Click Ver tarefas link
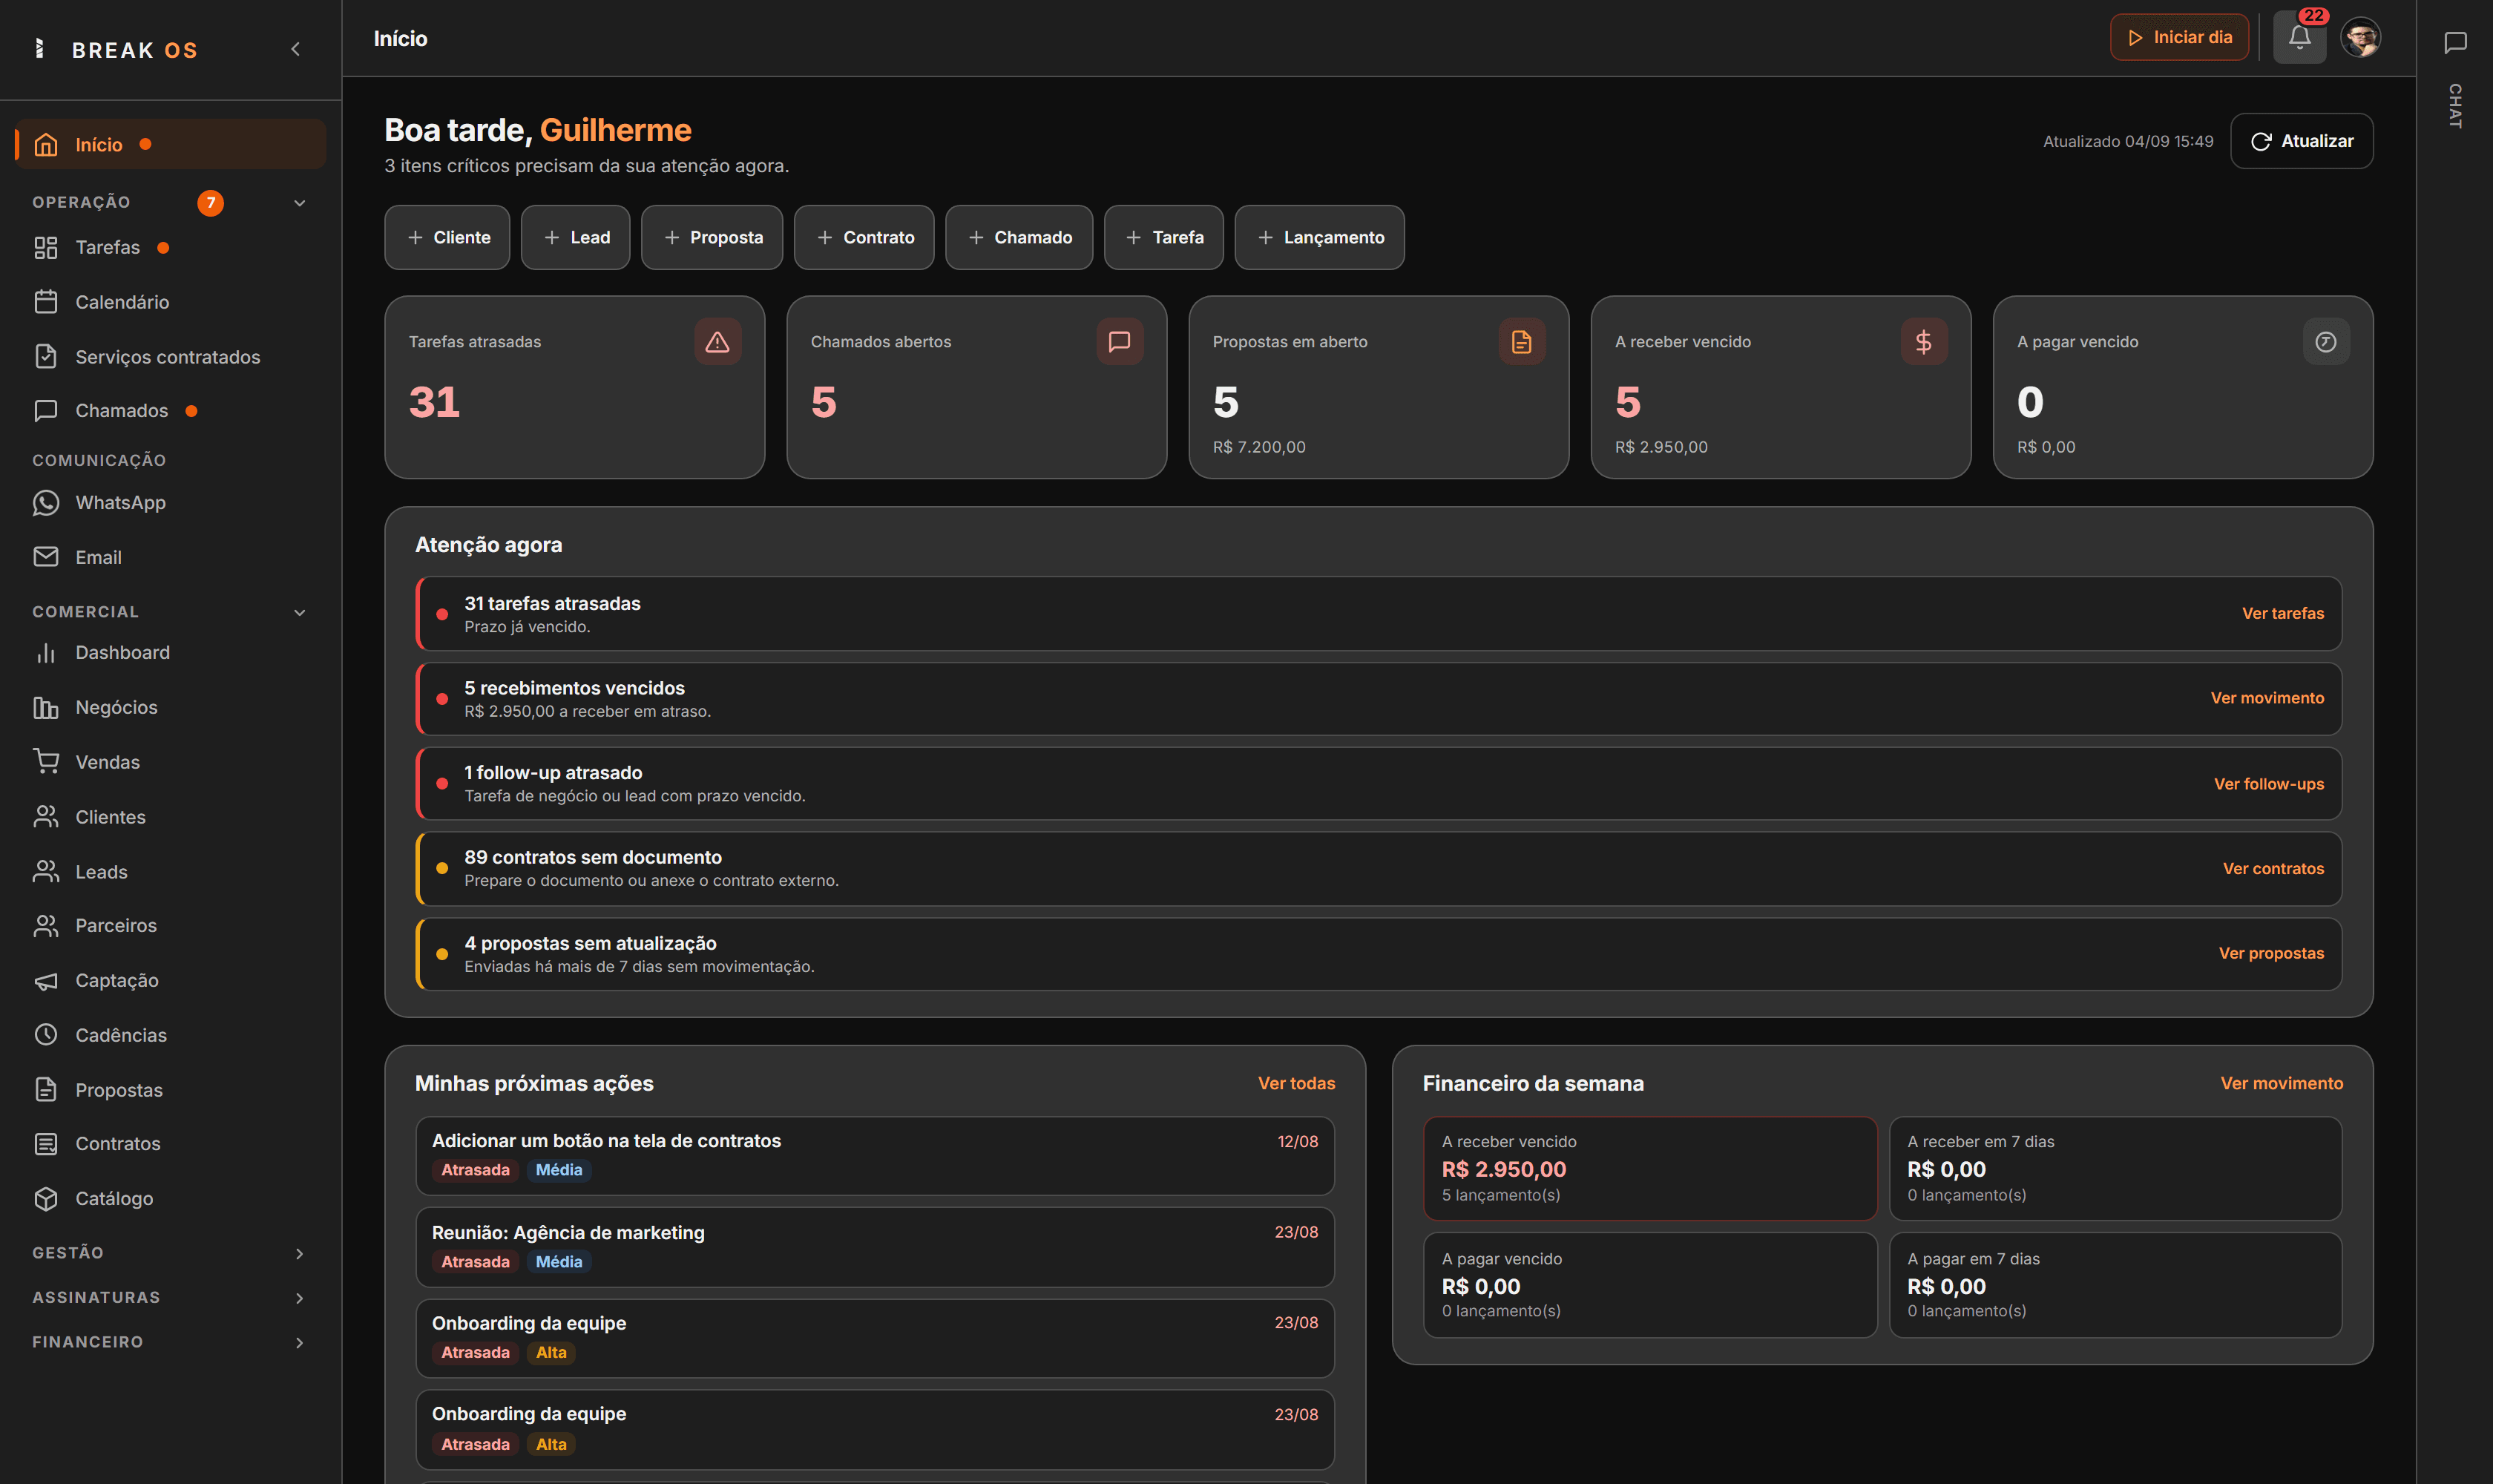 (x=2282, y=613)
